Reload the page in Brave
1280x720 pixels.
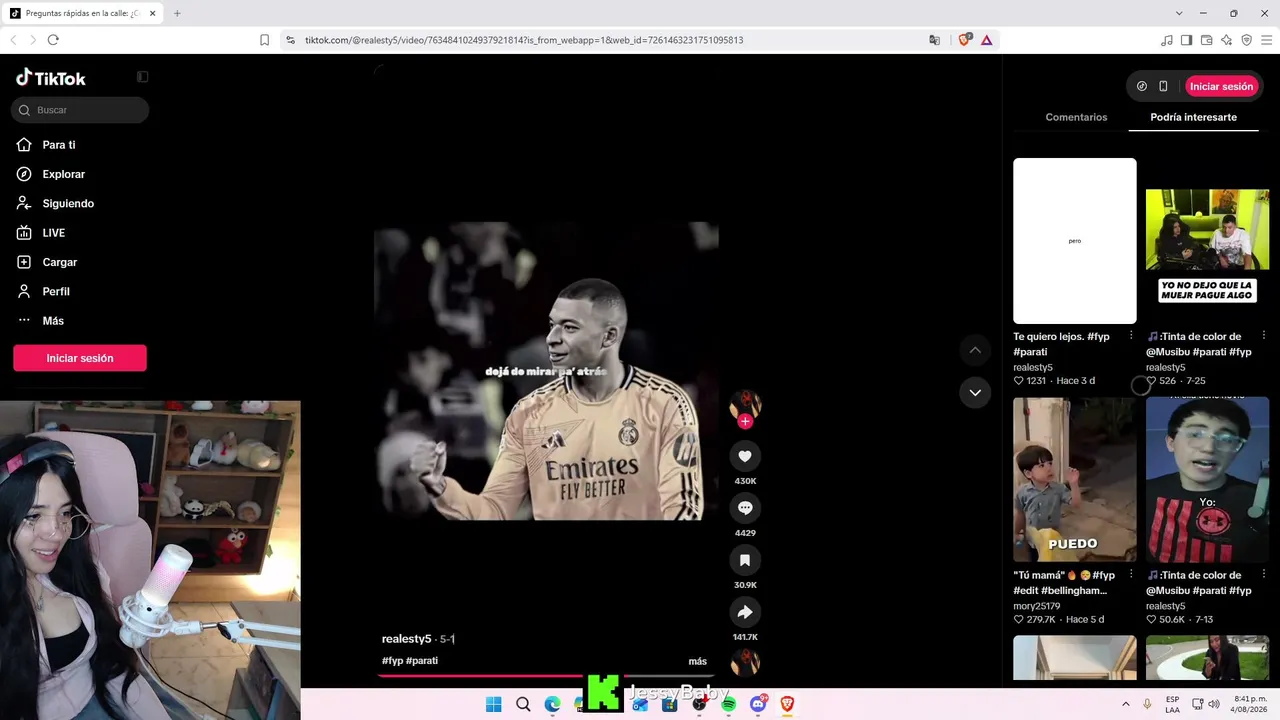click(x=53, y=40)
